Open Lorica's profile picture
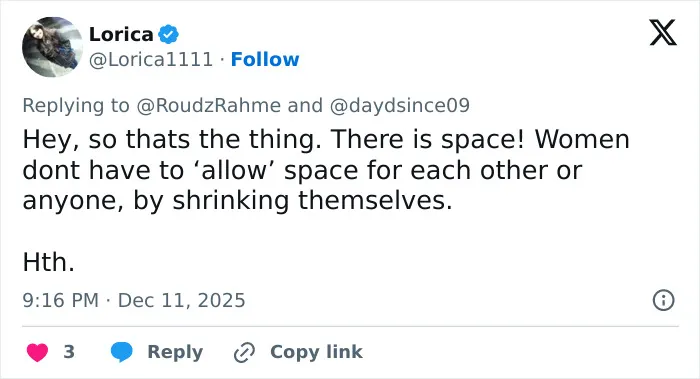The image size is (700, 379). (52, 47)
